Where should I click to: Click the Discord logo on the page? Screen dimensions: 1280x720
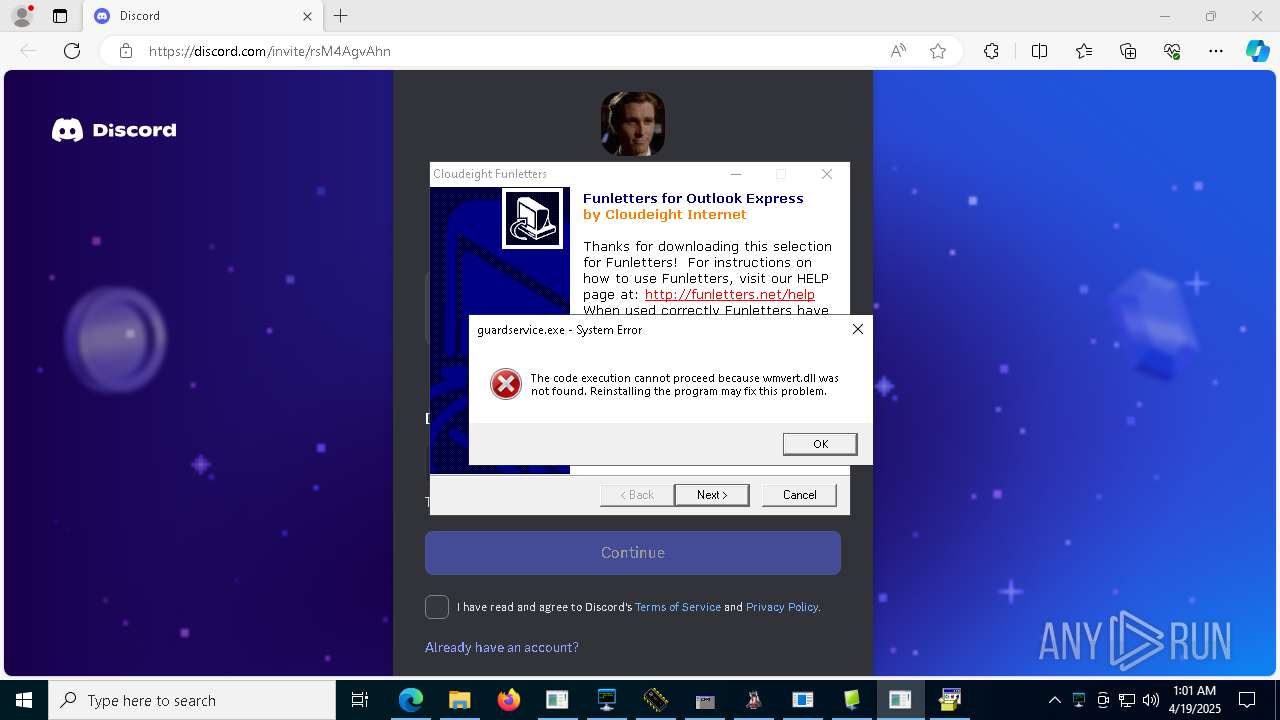coord(114,130)
